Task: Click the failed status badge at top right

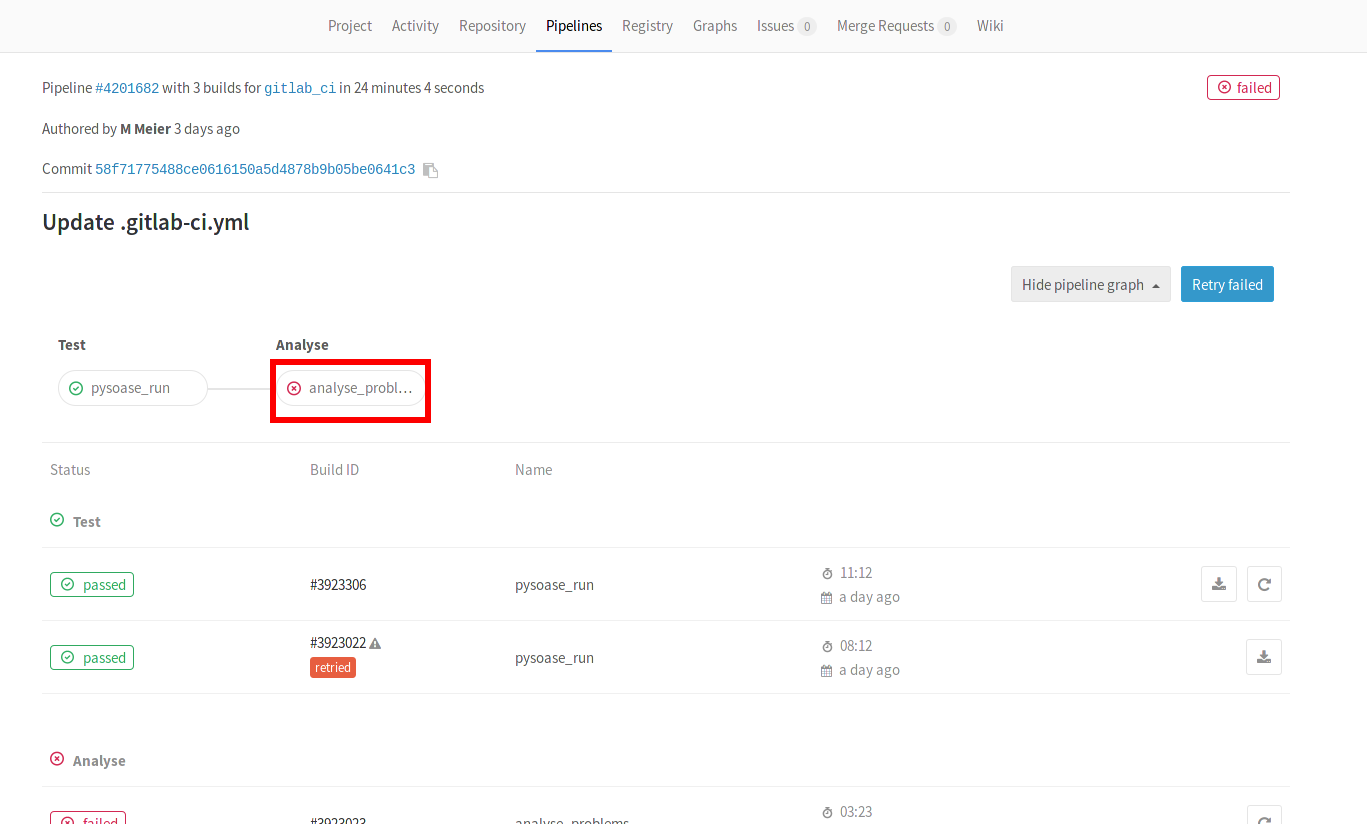Action: point(1243,88)
